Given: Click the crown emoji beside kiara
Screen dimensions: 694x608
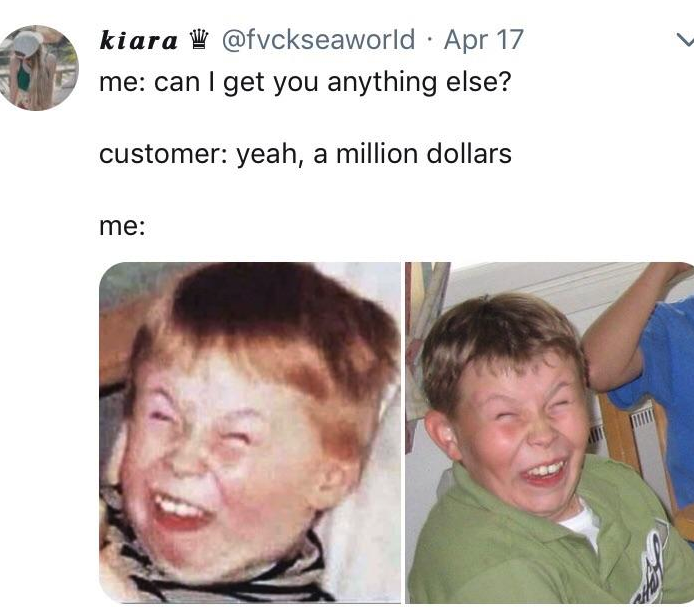Looking at the screenshot, I should coord(199,39).
